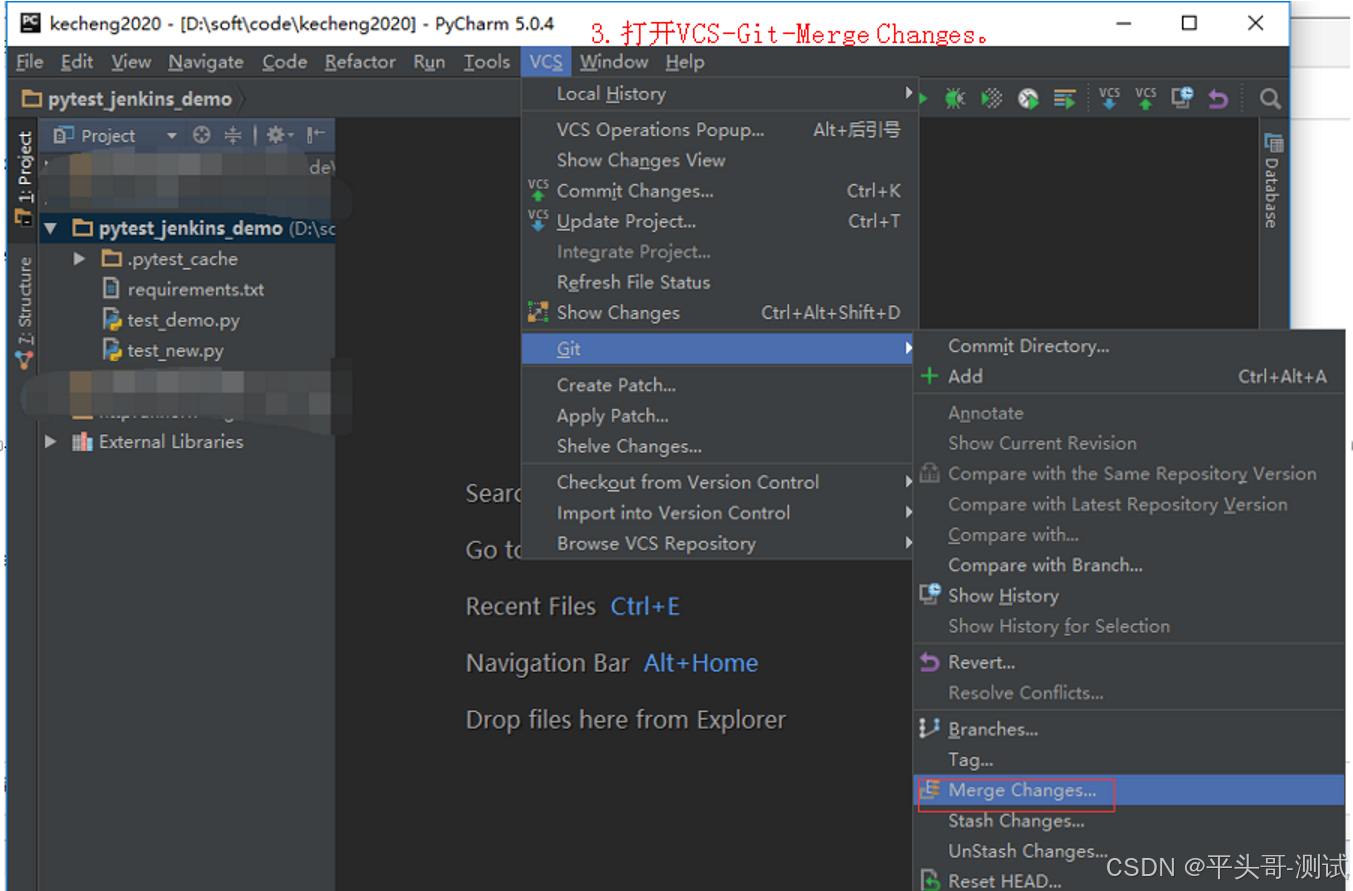The image size is (1353, 891).
Task: Click the VCS Commit (green arrow) icon
Action: [x=1144, y=98]
